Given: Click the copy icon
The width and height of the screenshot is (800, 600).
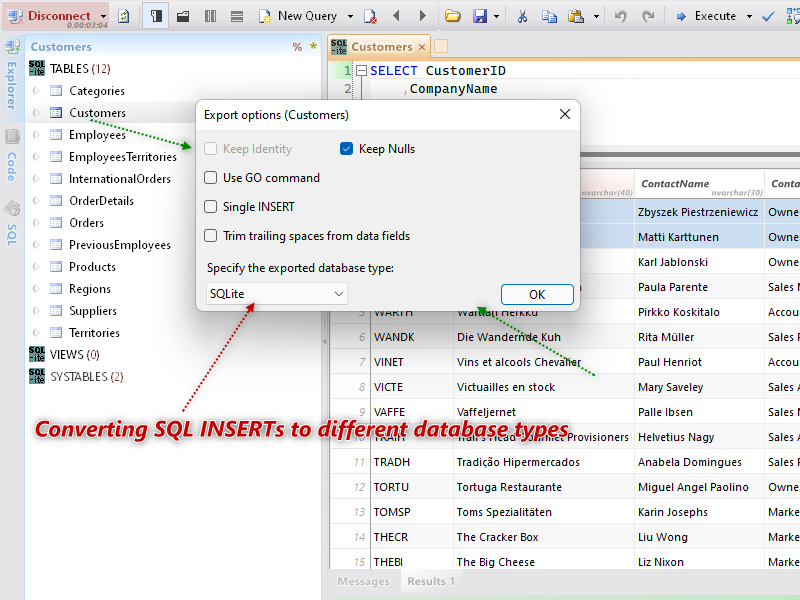Looking at the screenshot, I should (x=549, y=16).
